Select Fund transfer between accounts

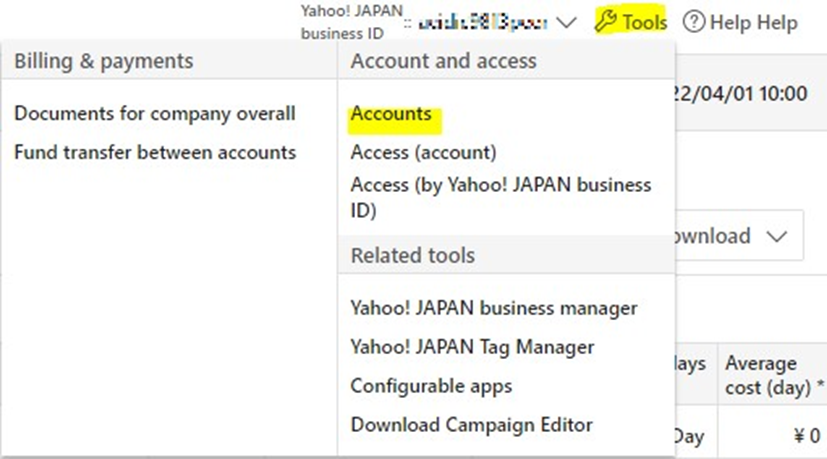pyautogui.click(x=155, y=152)
